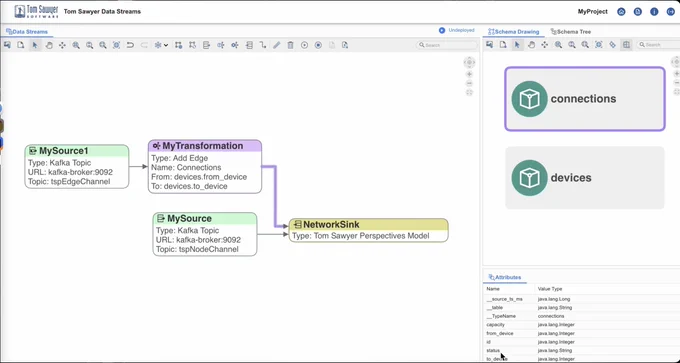
Task: Click the save image icon in Data Streams toolbar
Action: pos(7,45)
